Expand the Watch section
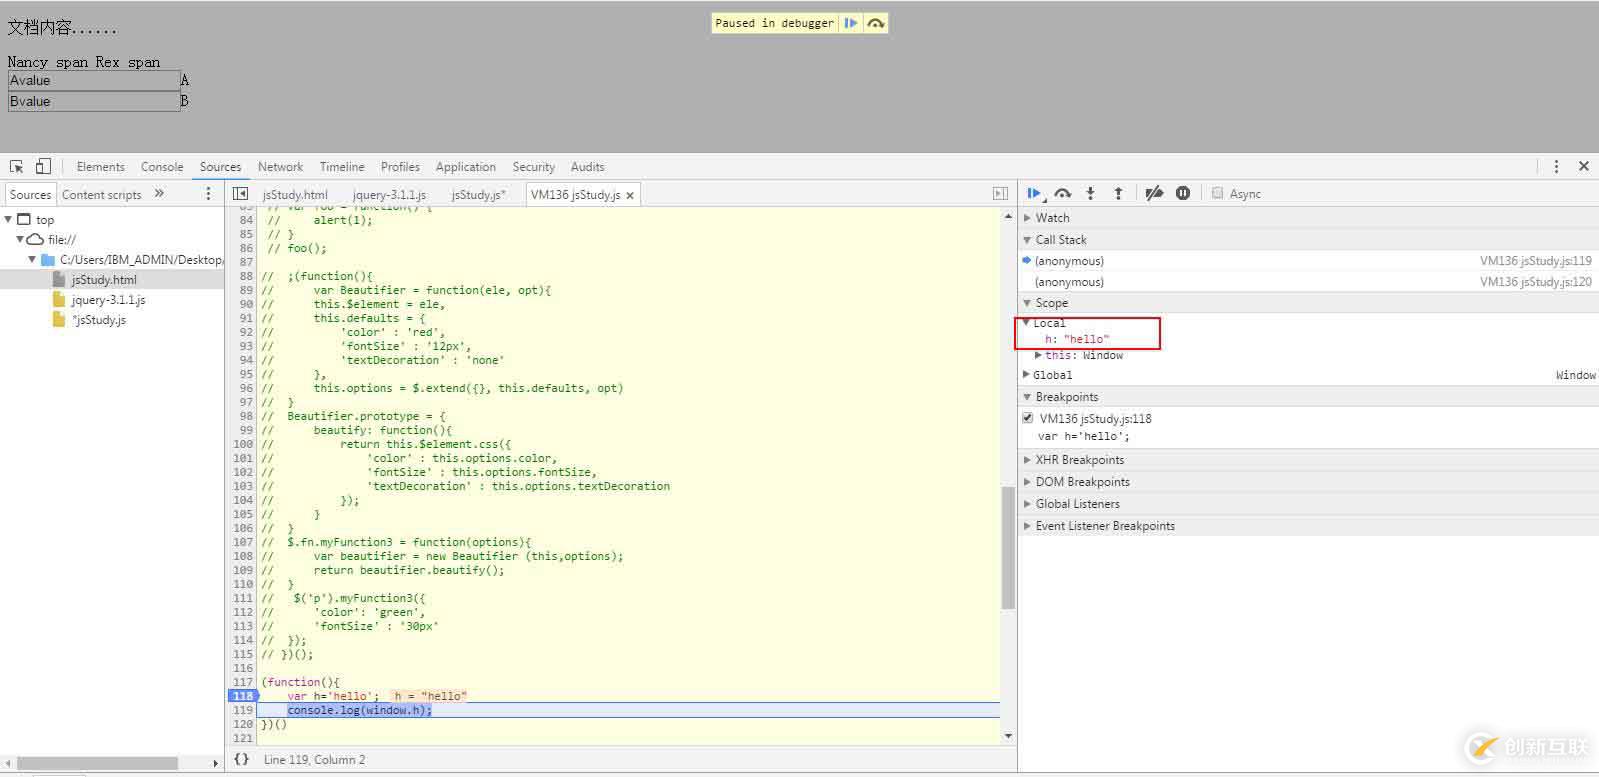This screenshot has width=1599, height=777. pyautogui.click(x=1027, y=218)
